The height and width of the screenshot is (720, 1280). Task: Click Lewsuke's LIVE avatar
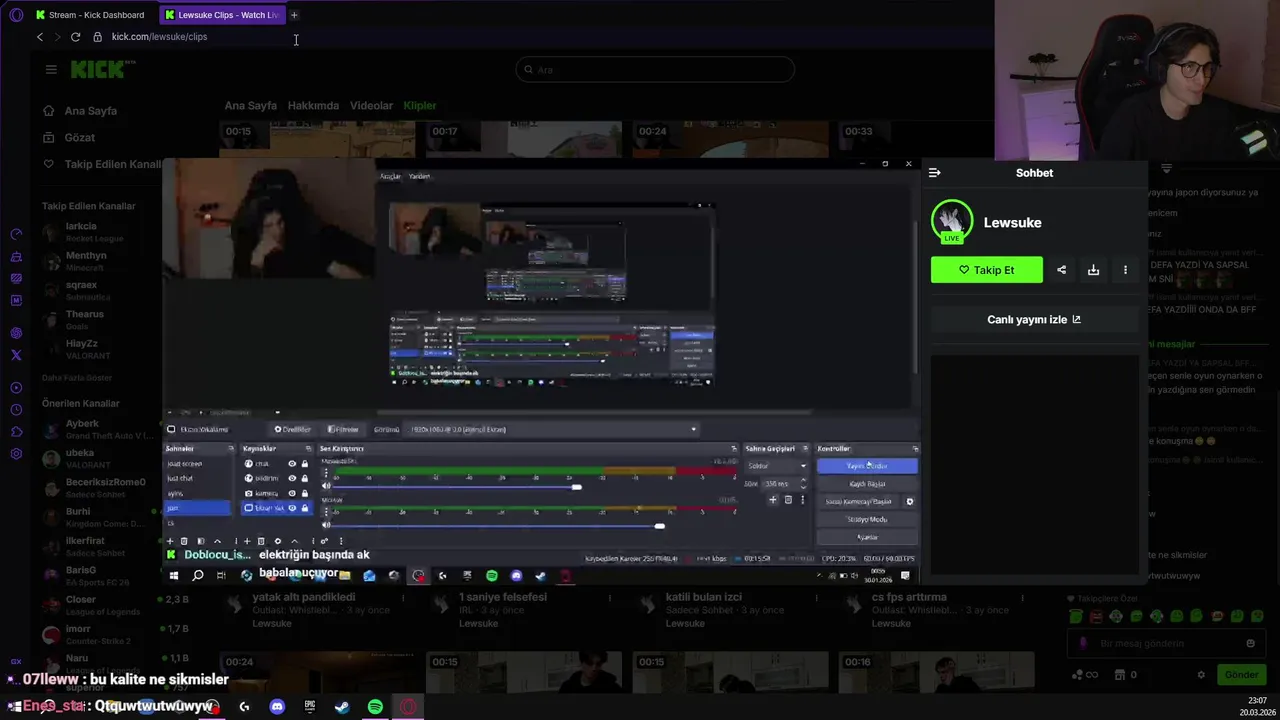point(952,221)
